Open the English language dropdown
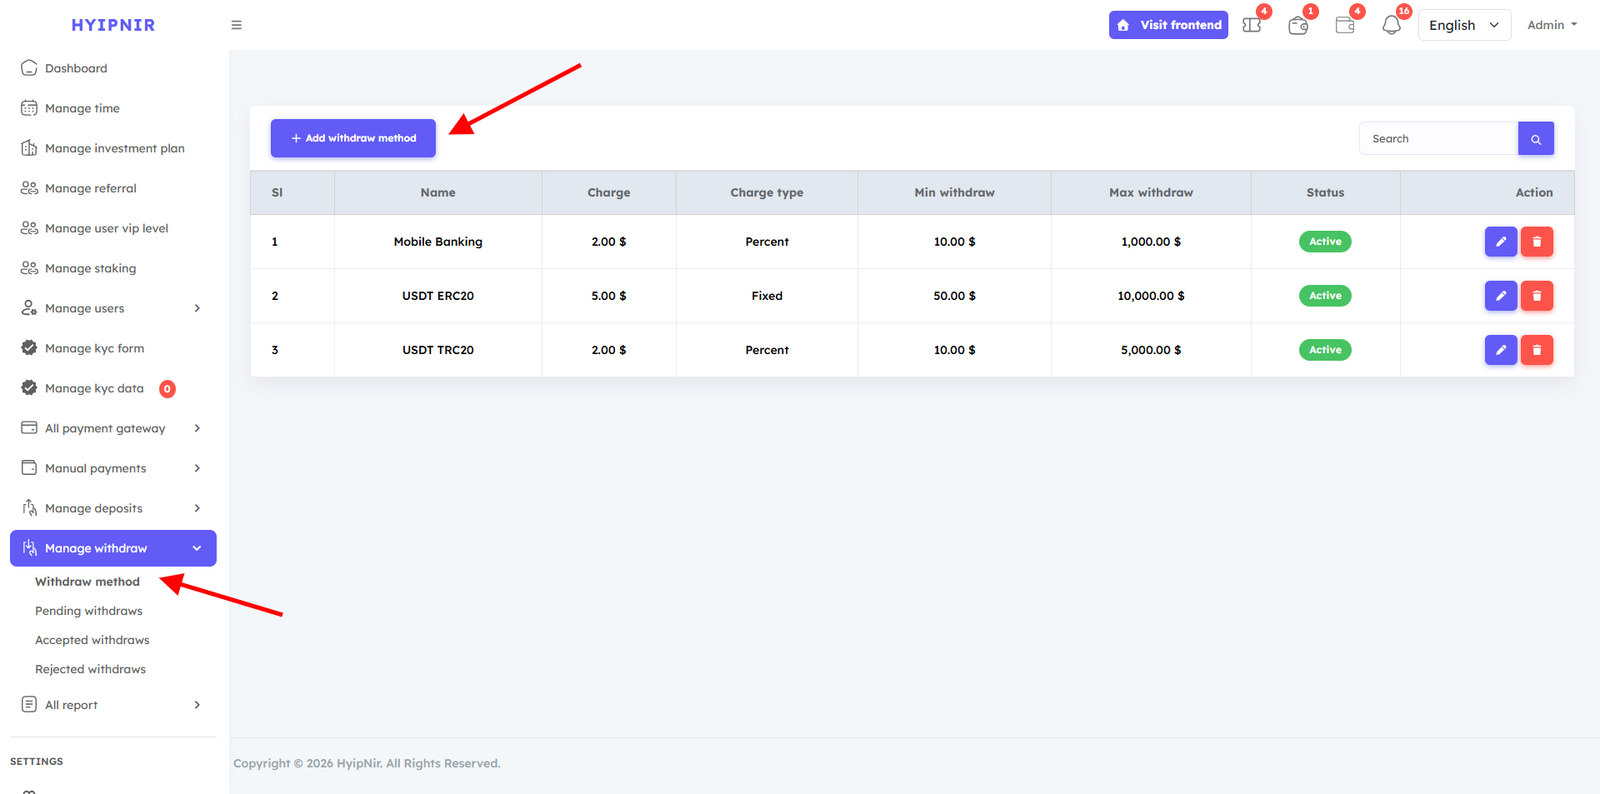Screen dimensions: 1600x794 click(1463, 25)
